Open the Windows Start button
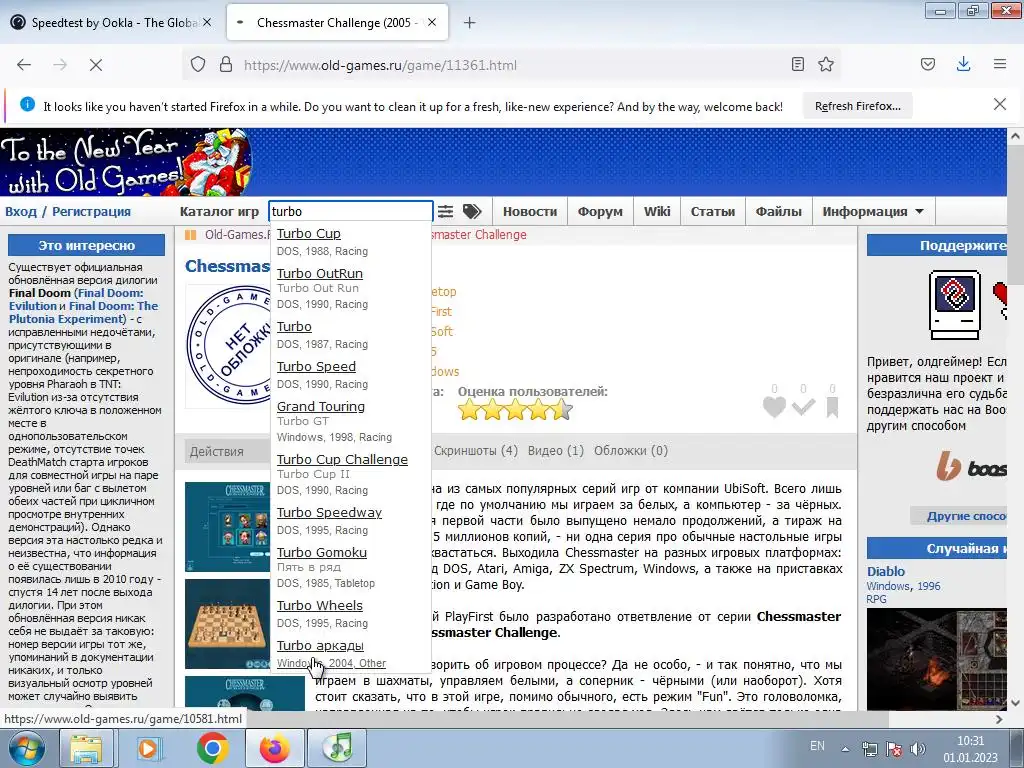 click(x=26, y=748)
